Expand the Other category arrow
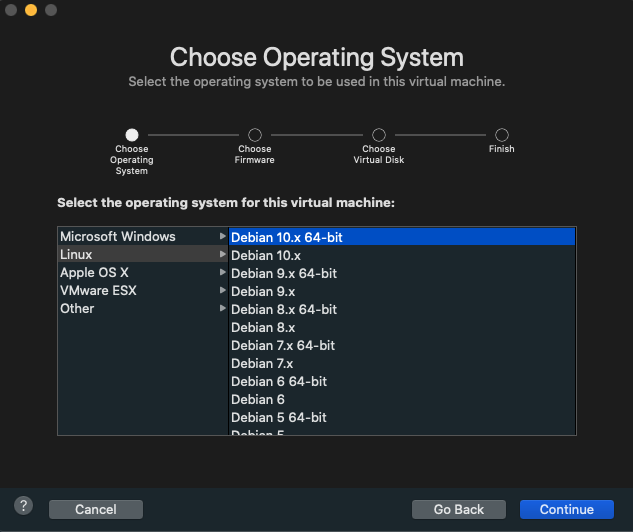633x532 pixels. pyautogui.click(x=222, y=309)
